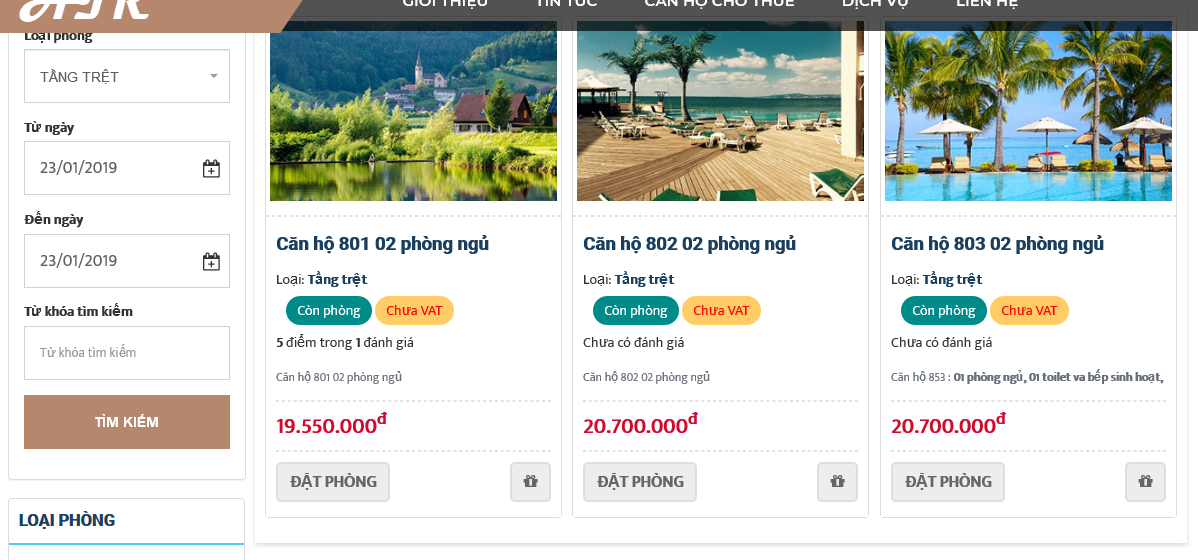1198x560 pixels.
Task: Click the AJR logo
Action: point(85,8)
